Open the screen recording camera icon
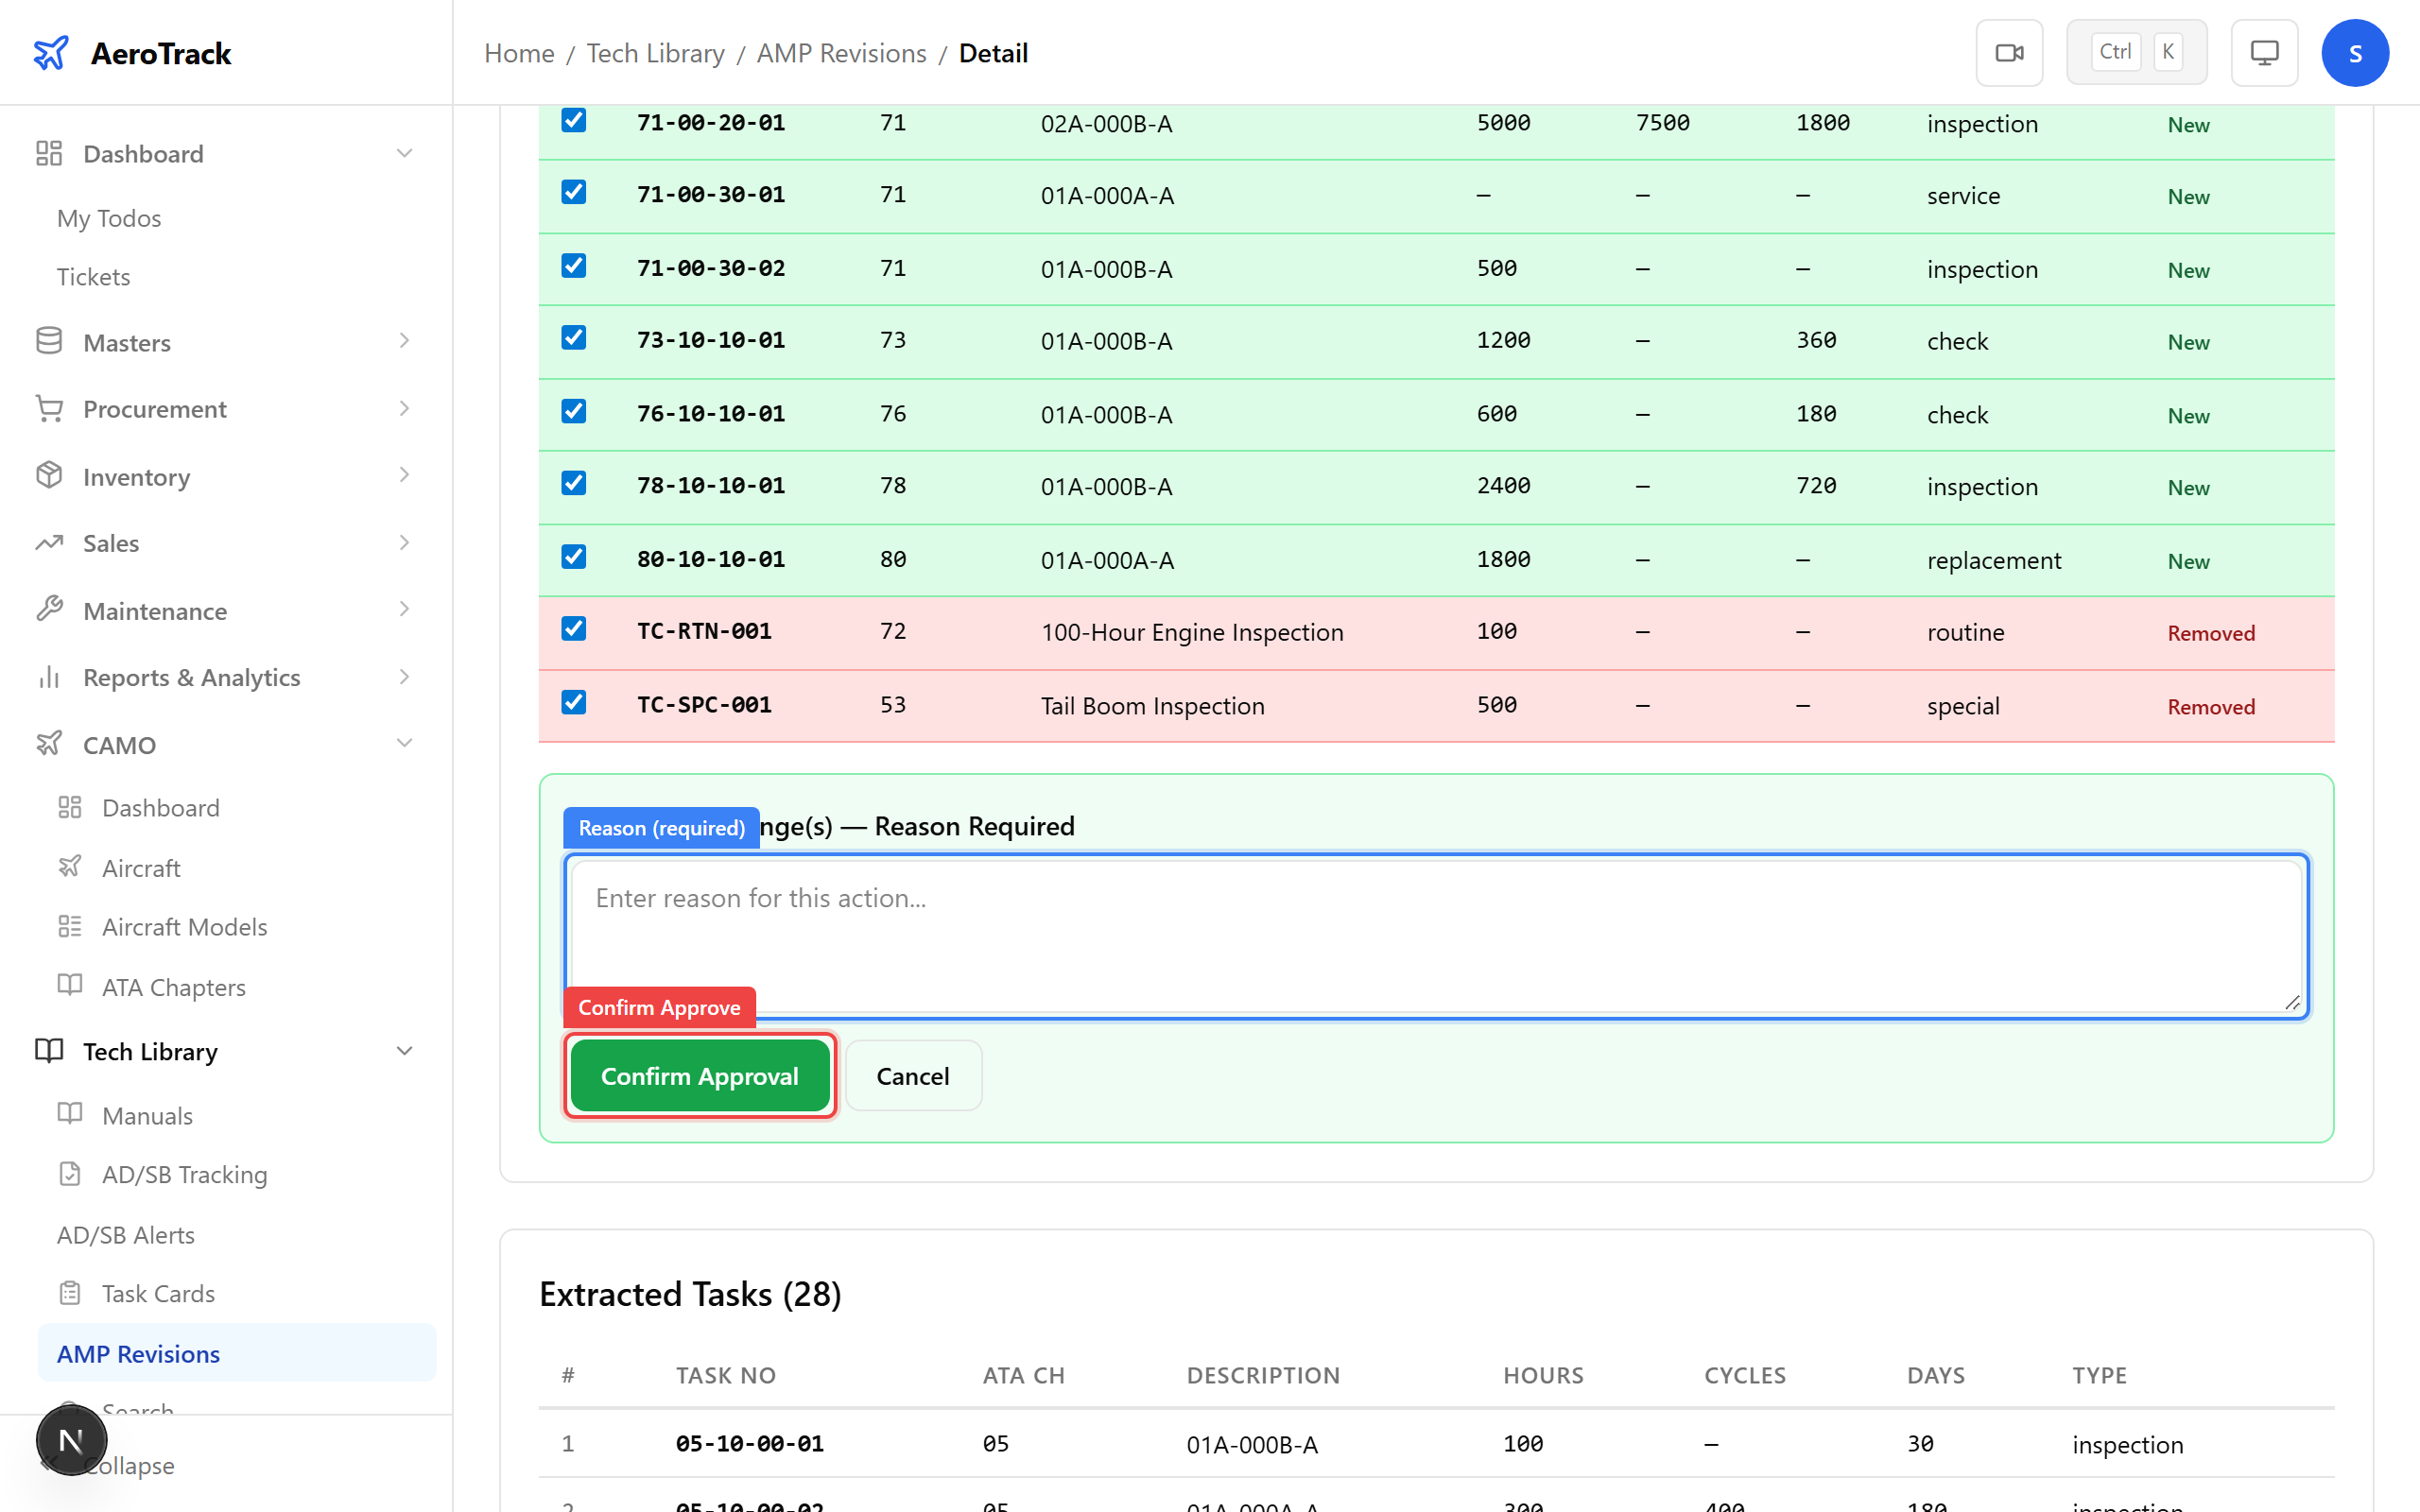 (x=2009, y=52)
